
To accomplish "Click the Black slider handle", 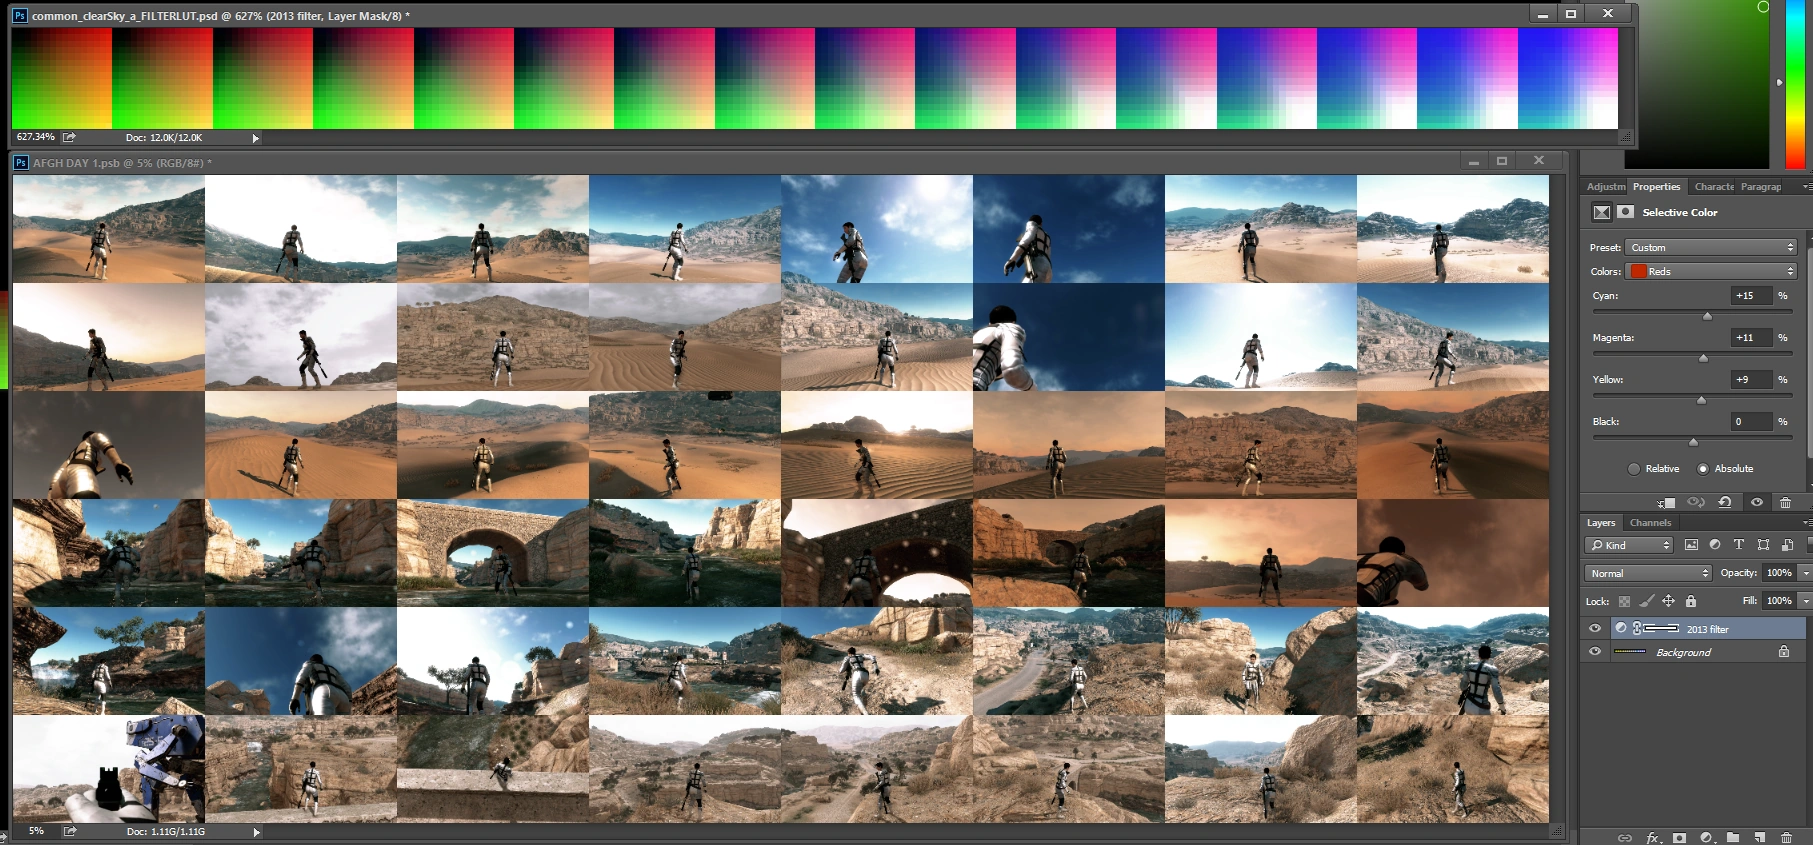I will pos(1693,442).
